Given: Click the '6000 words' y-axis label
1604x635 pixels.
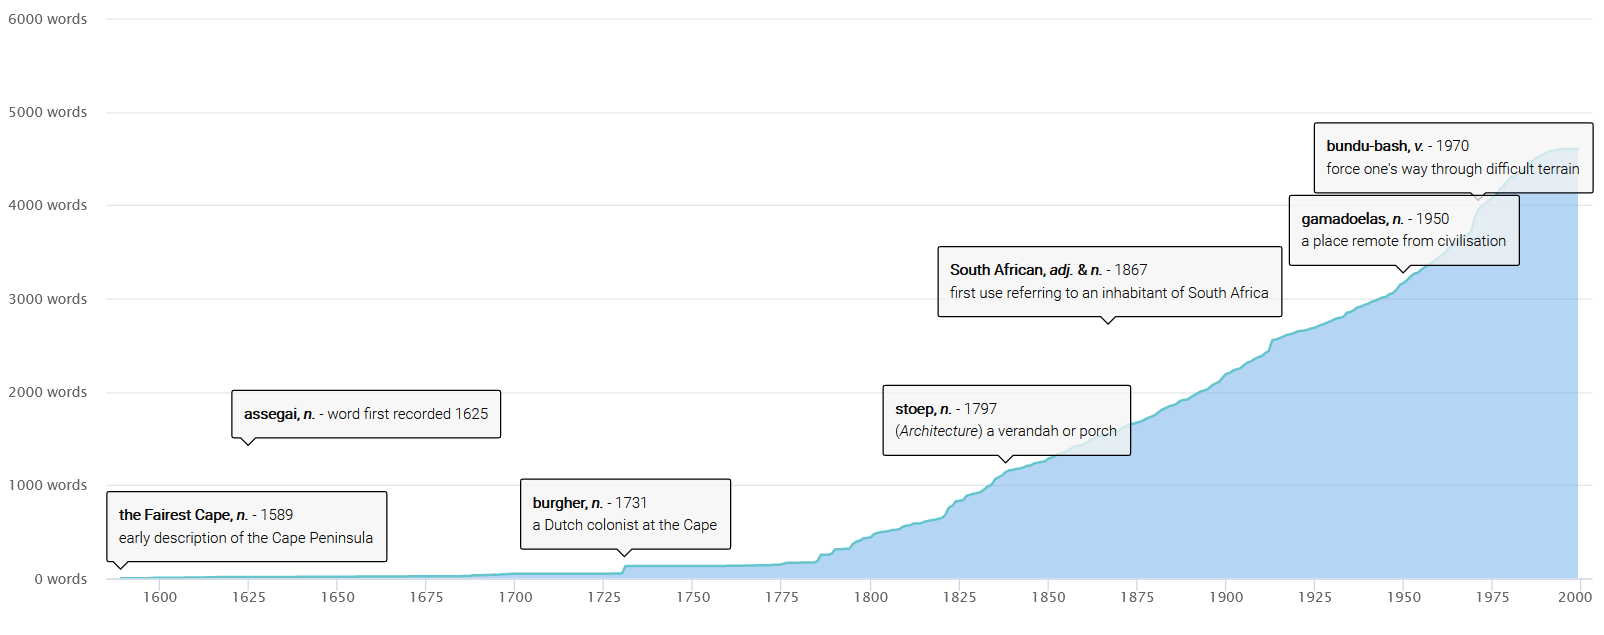Looking at the screenshot, I should click(48, 19).
